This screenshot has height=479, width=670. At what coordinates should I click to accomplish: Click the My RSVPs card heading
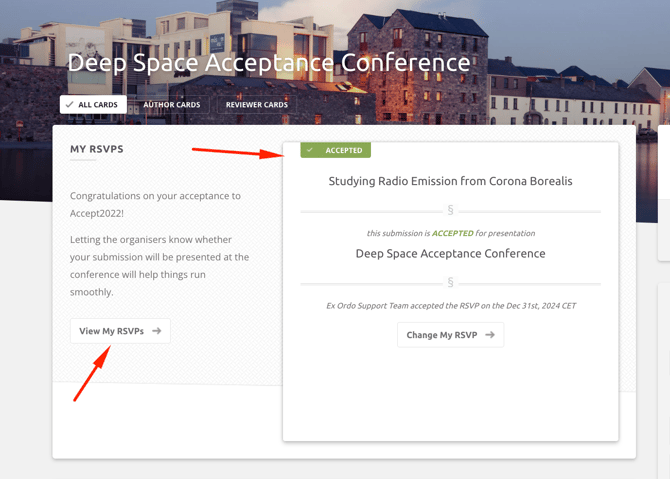coord(97,149)
